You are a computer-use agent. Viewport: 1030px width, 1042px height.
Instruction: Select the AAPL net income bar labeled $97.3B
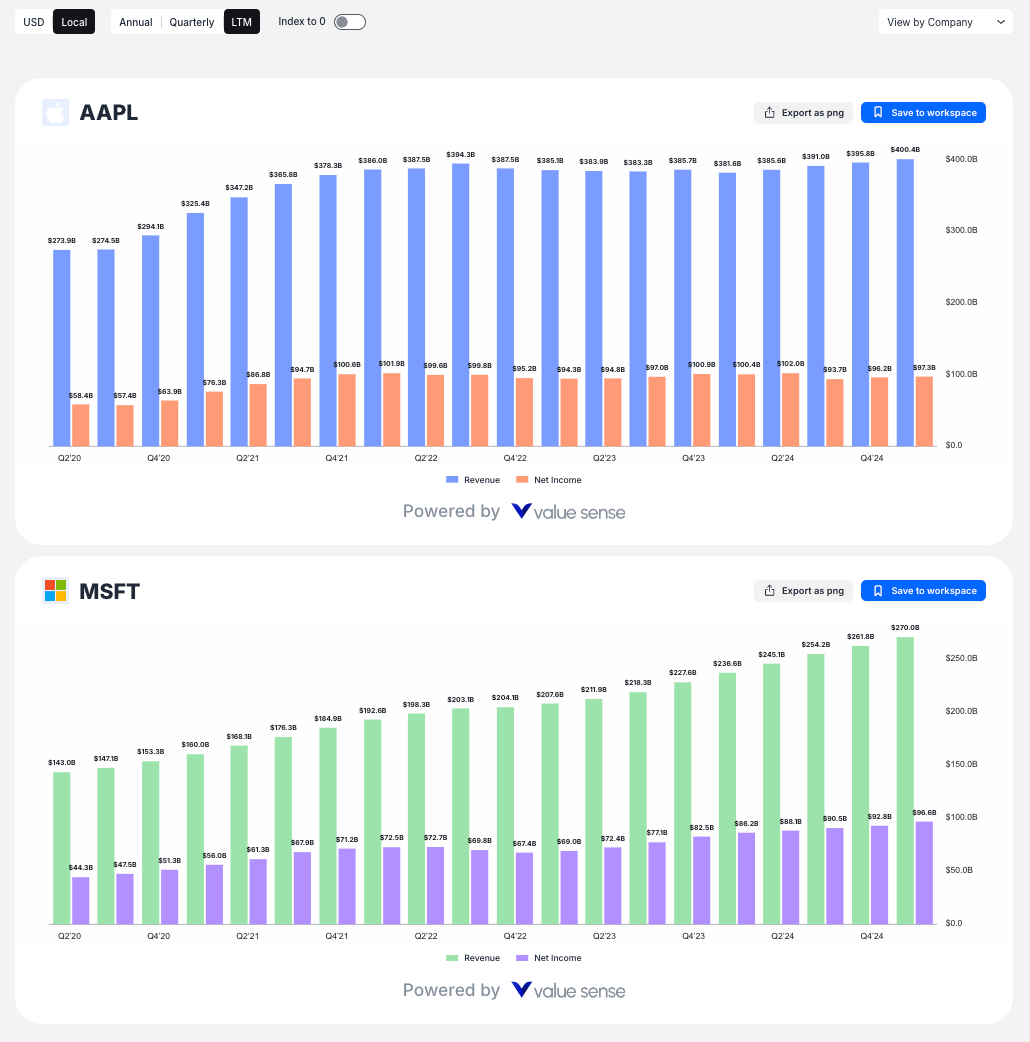[x=924, y=411]
